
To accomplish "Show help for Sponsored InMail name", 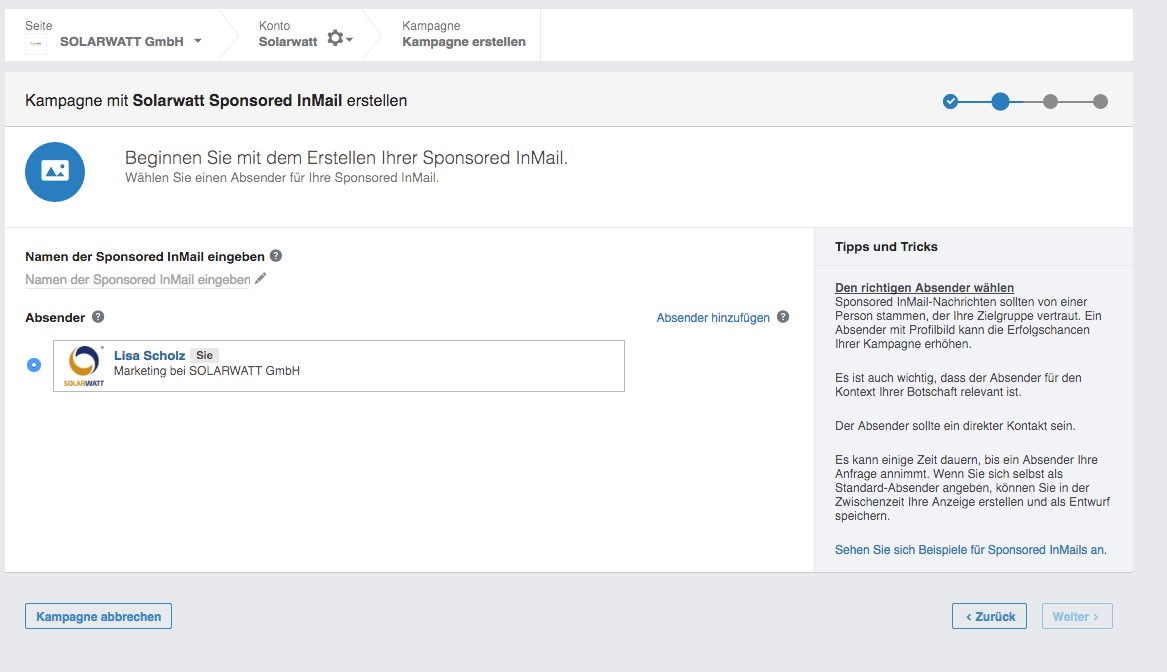I will (275, 256).
